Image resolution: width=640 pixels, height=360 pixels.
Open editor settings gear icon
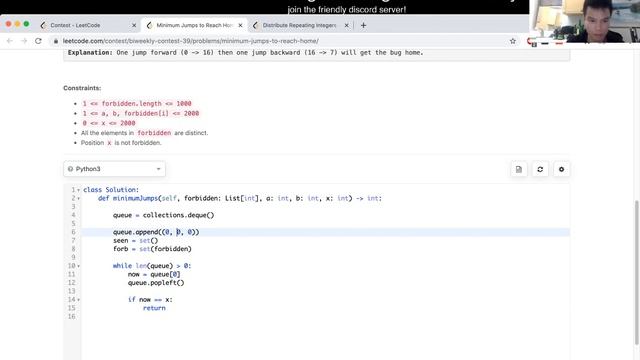click(561, 169)
